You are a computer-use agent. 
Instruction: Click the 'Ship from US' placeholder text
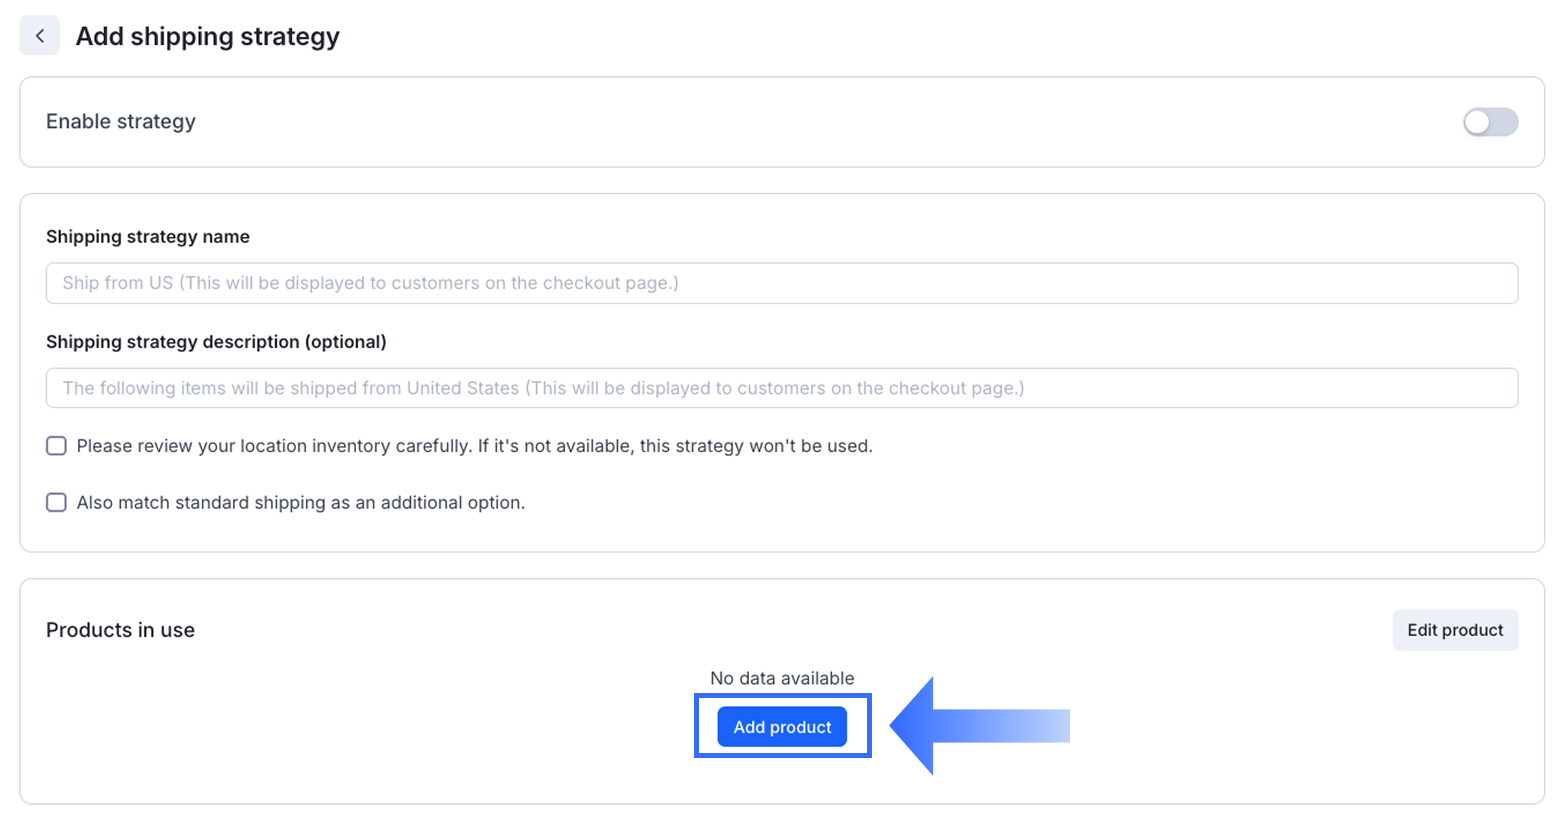coord(118,283)
